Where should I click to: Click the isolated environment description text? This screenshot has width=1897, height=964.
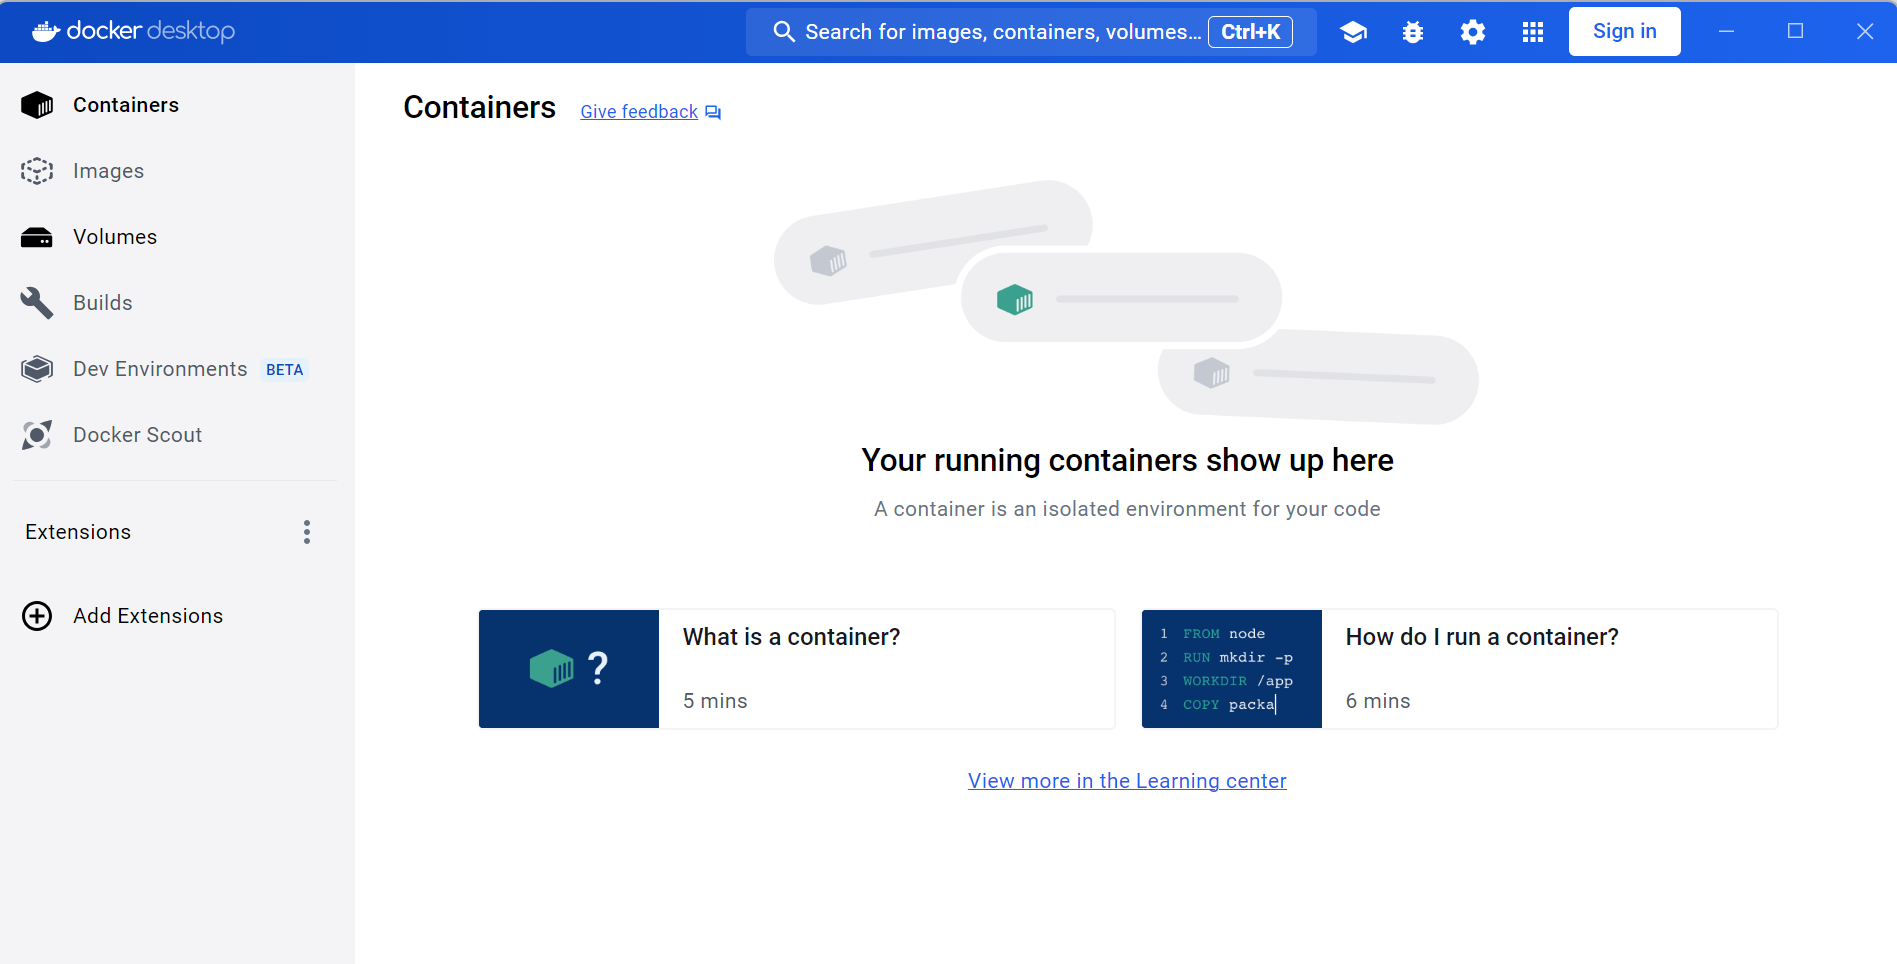[x=1127, y=509]
